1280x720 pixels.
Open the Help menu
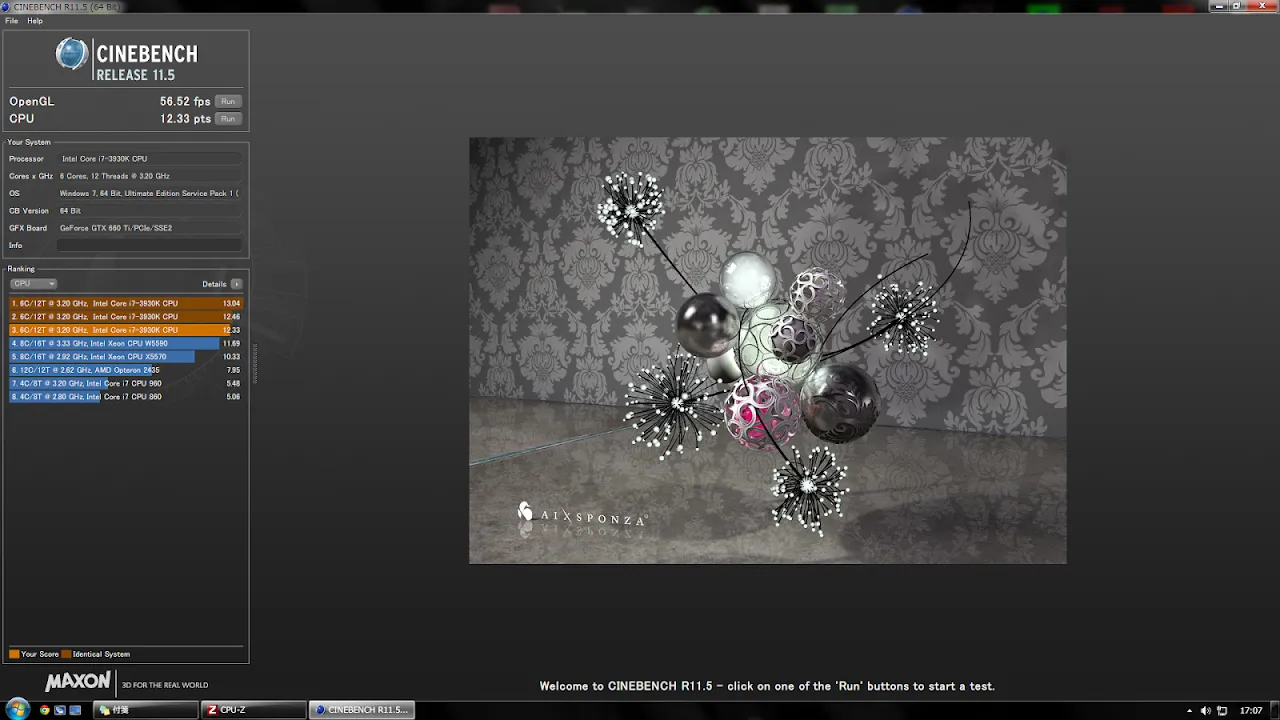coord(35,21)
